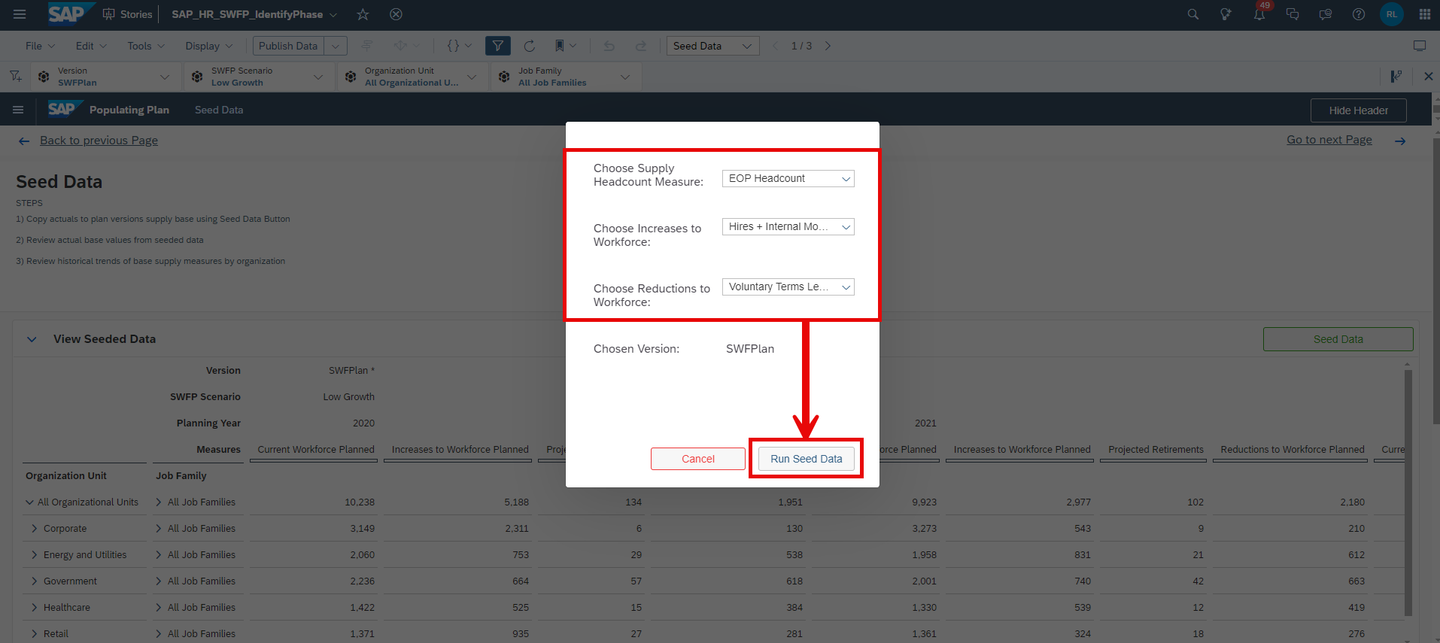
Task: Open the page header hamburger menu
Action: pyautogui.click(x=18, y=110)
